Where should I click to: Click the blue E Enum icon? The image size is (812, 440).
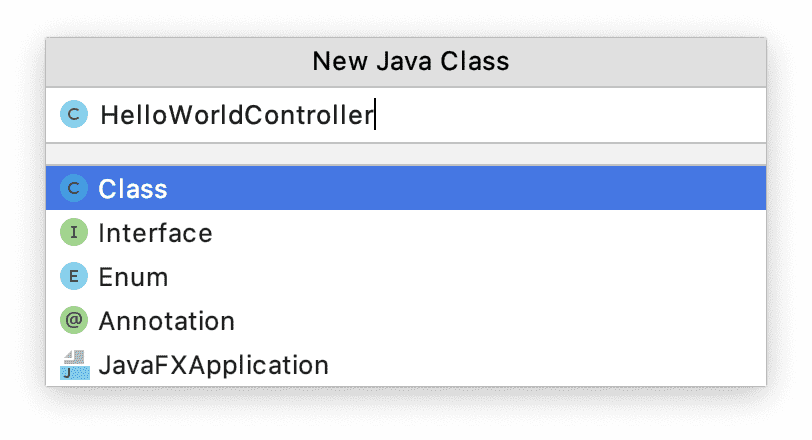74,277
